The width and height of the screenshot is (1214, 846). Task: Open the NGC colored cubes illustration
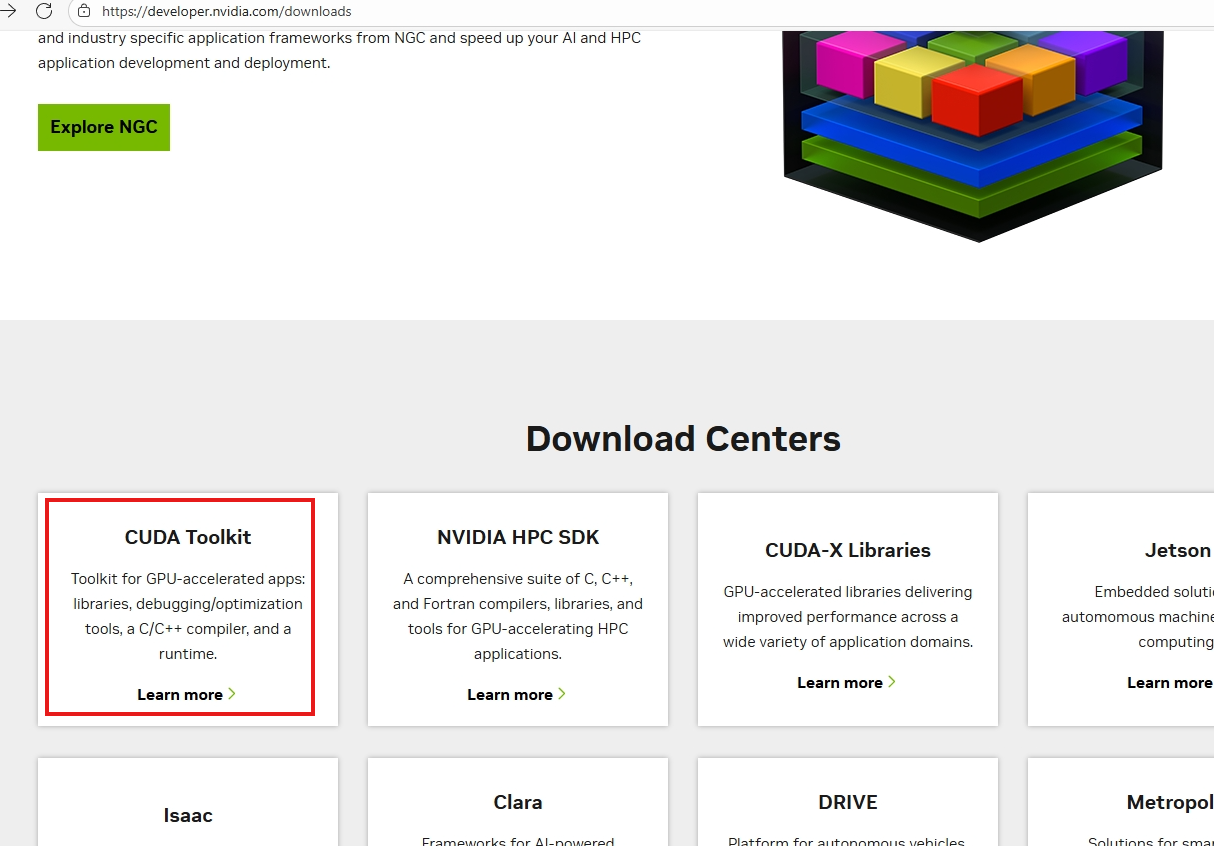(973, 134)
